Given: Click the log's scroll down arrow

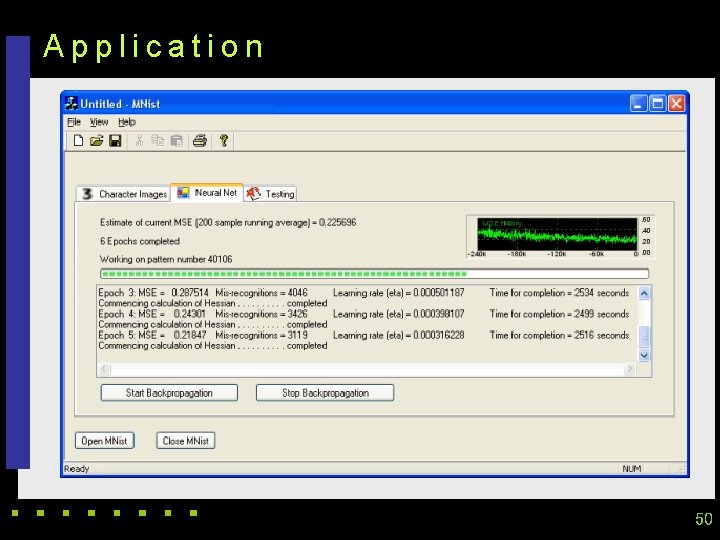Looking at the screenshot, I should pyautogui.click(x=644, y=355).
